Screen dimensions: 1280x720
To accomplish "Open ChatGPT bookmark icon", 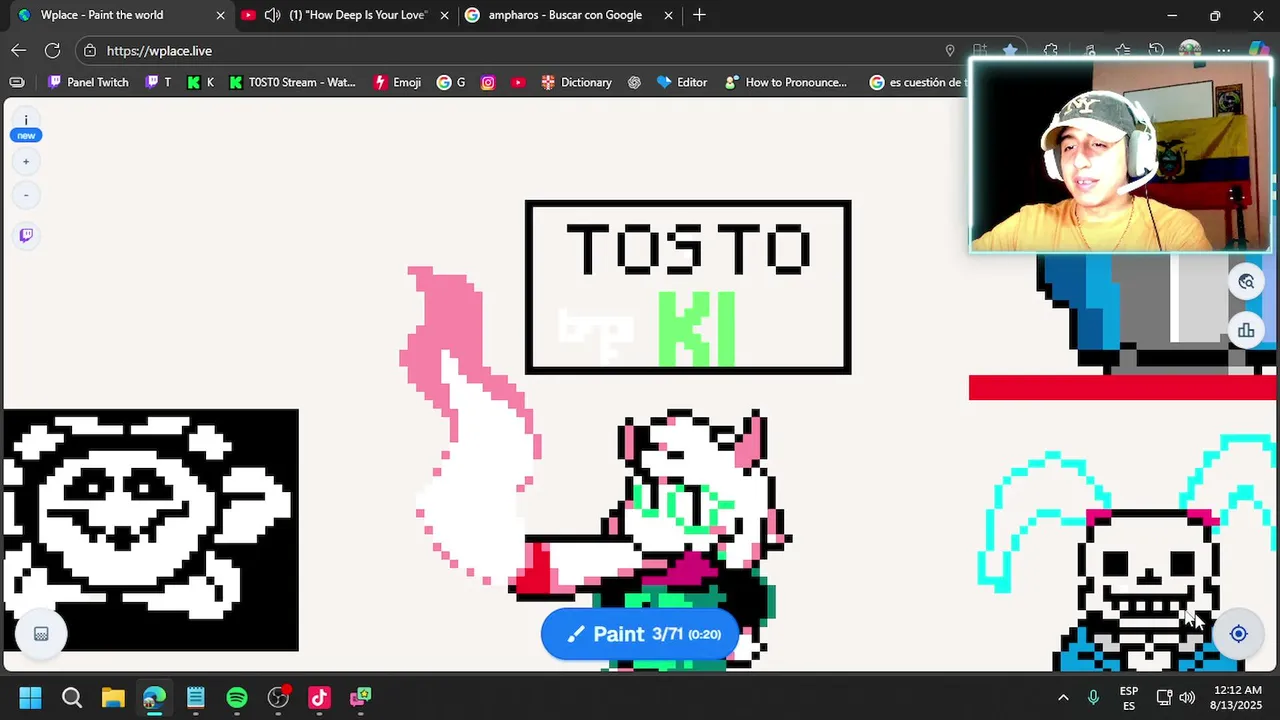I will [634, 82].
